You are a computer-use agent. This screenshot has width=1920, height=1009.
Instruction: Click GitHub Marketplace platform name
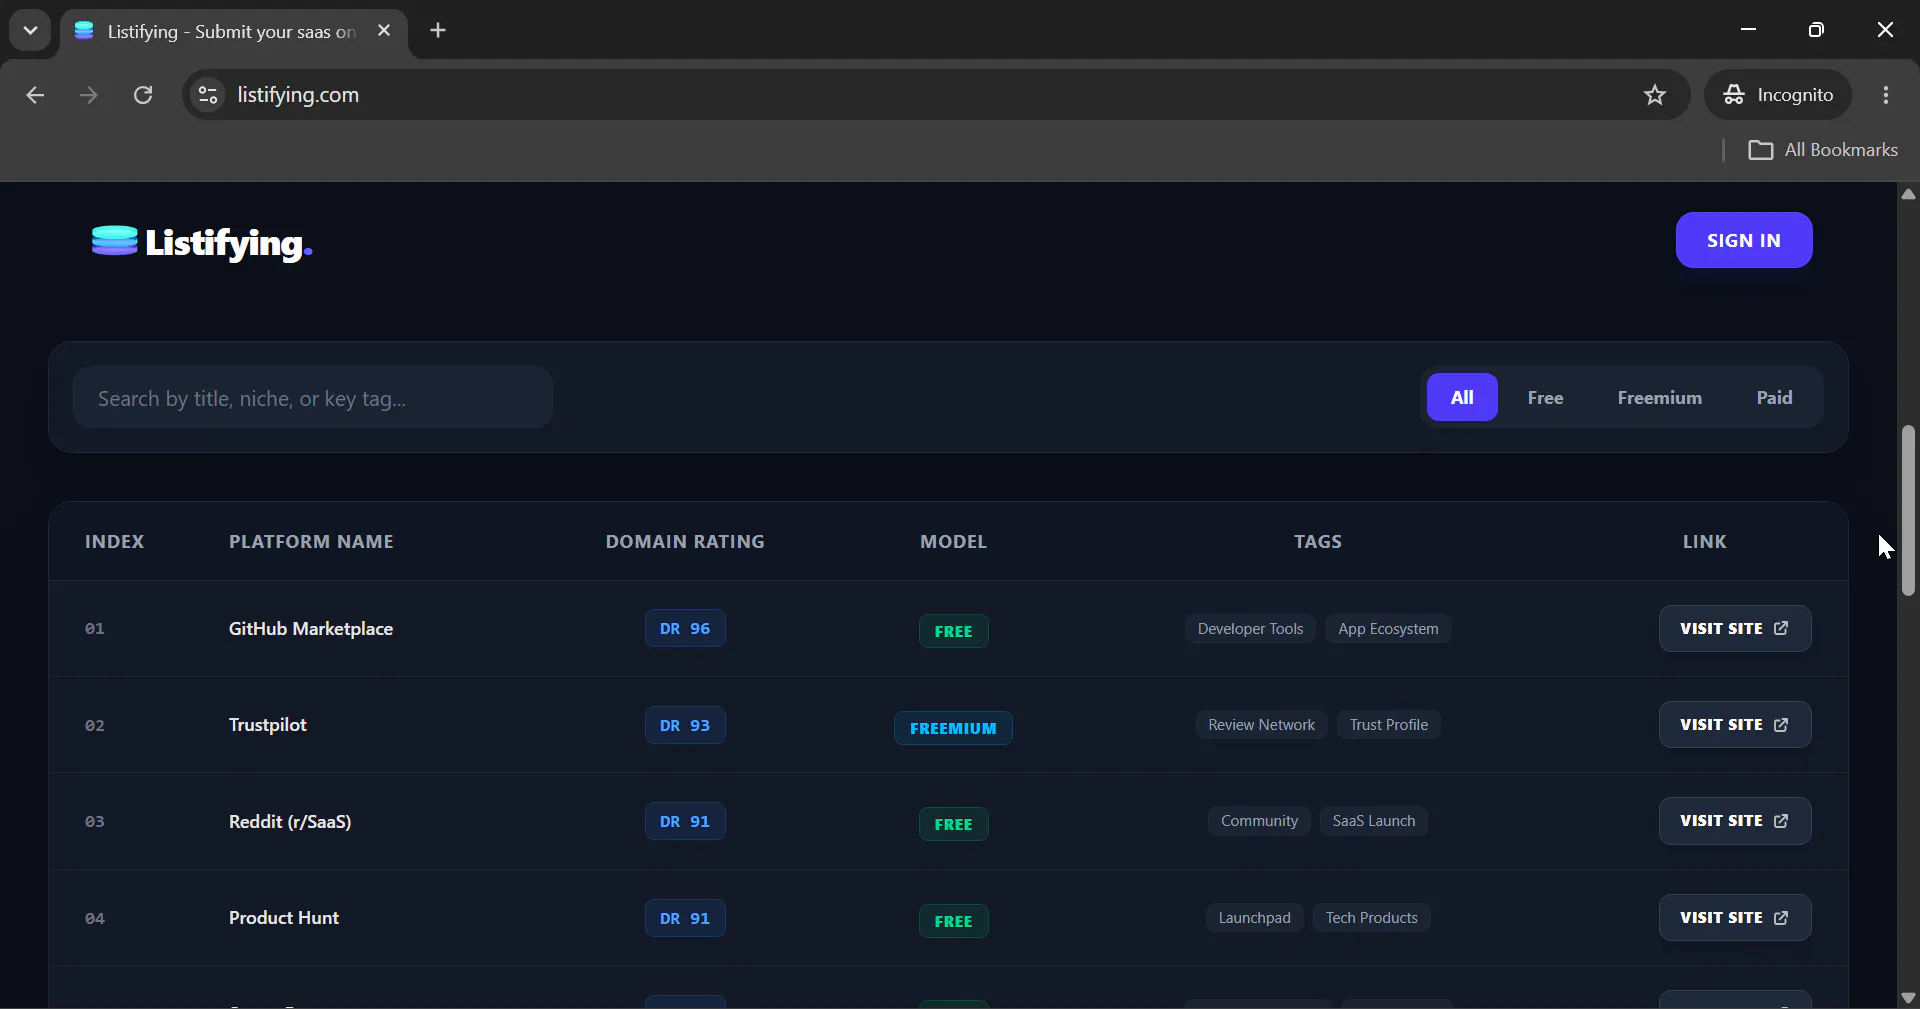click(311, 629)
